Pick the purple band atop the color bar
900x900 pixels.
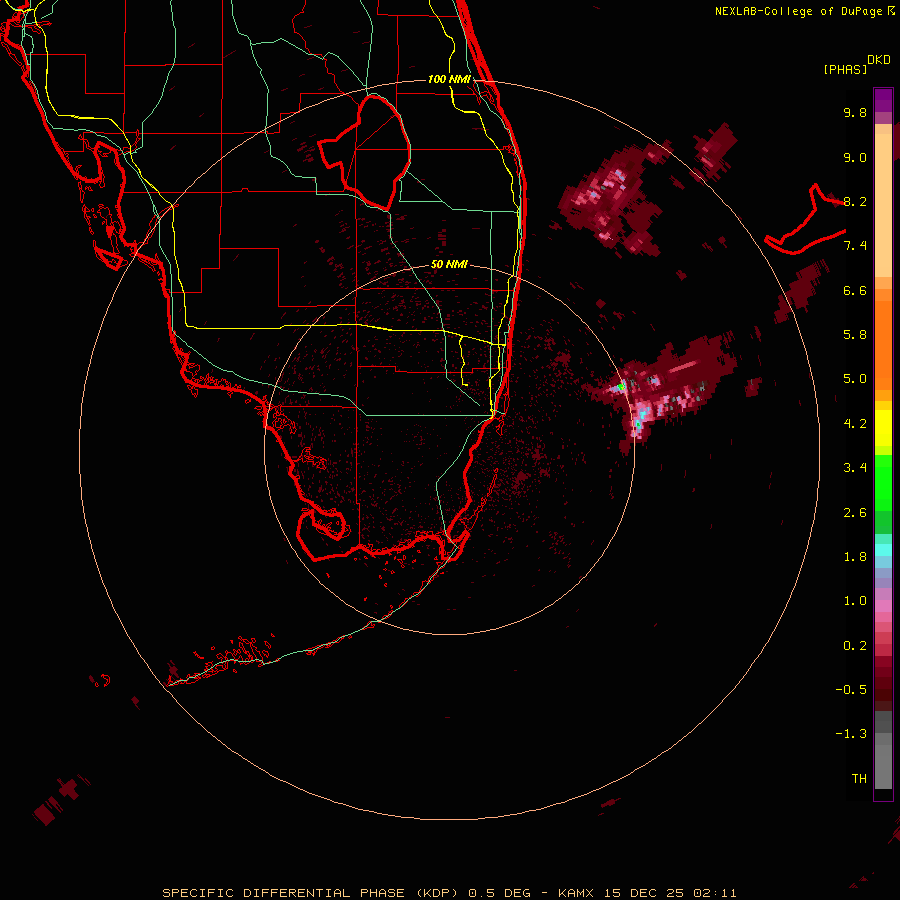[883, 100]
